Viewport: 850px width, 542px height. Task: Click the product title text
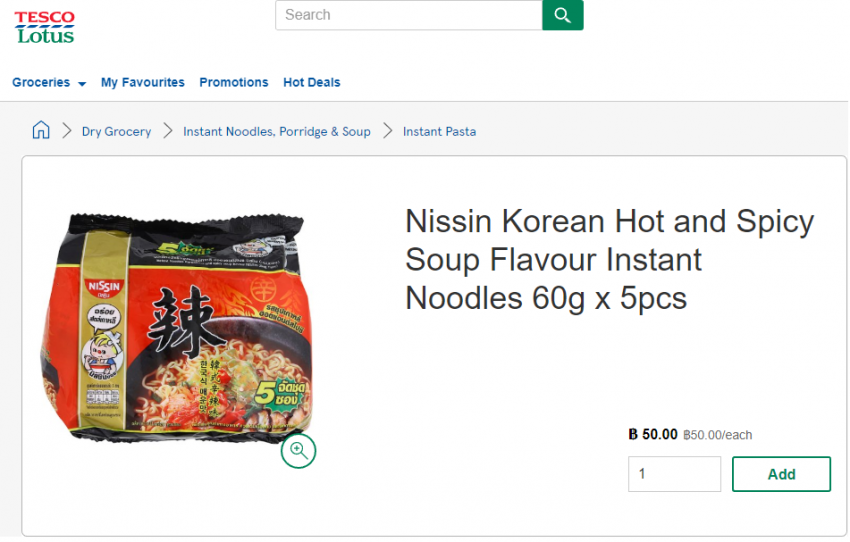[609, 259]
